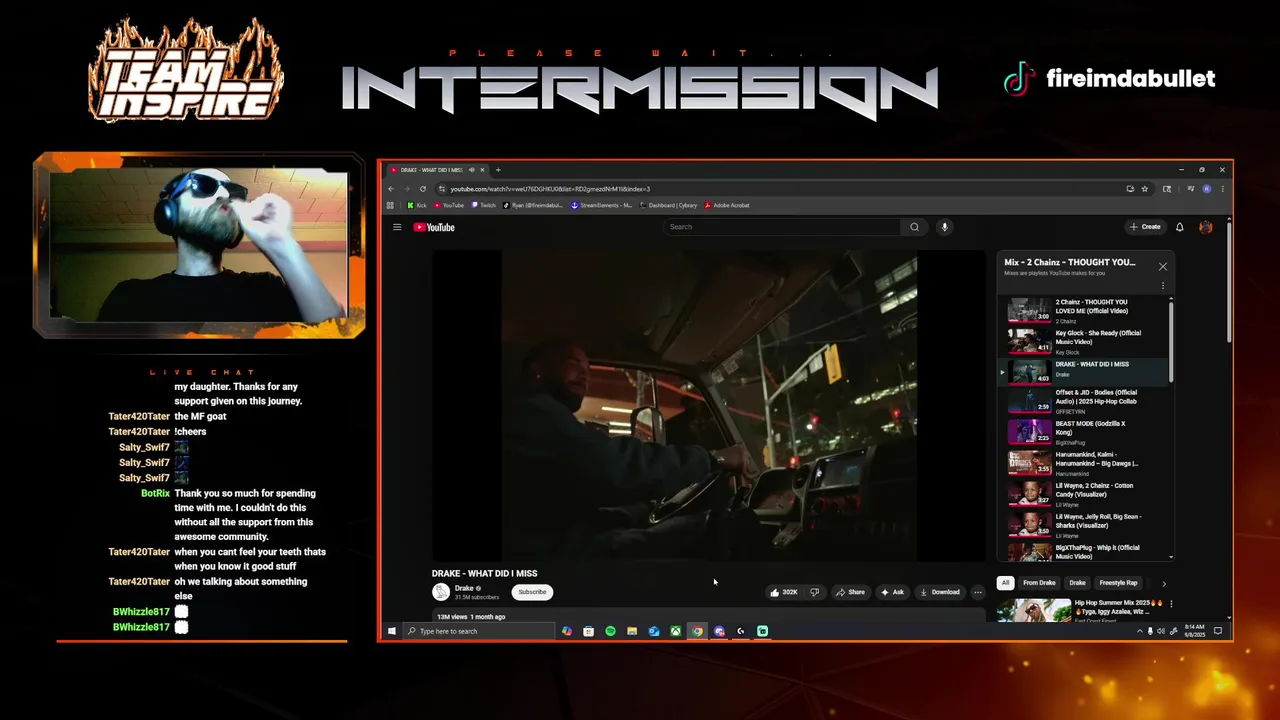This screenshot has height=720, width=1280.
Task: Open options for Hip Hop Summer Mix video
Action: pyautogui.click(x=1171, y=604)
